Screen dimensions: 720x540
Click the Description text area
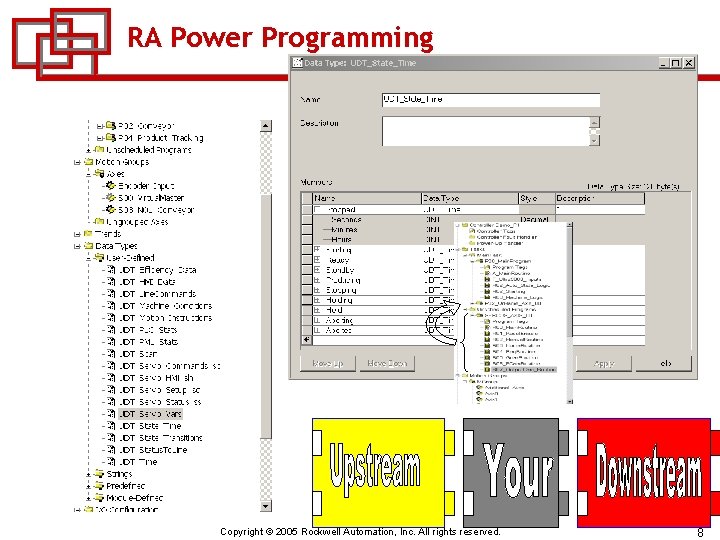486,131
